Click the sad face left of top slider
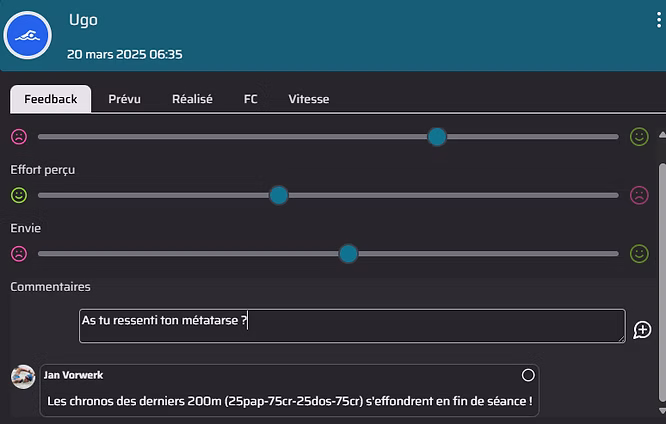 (19, 137)
